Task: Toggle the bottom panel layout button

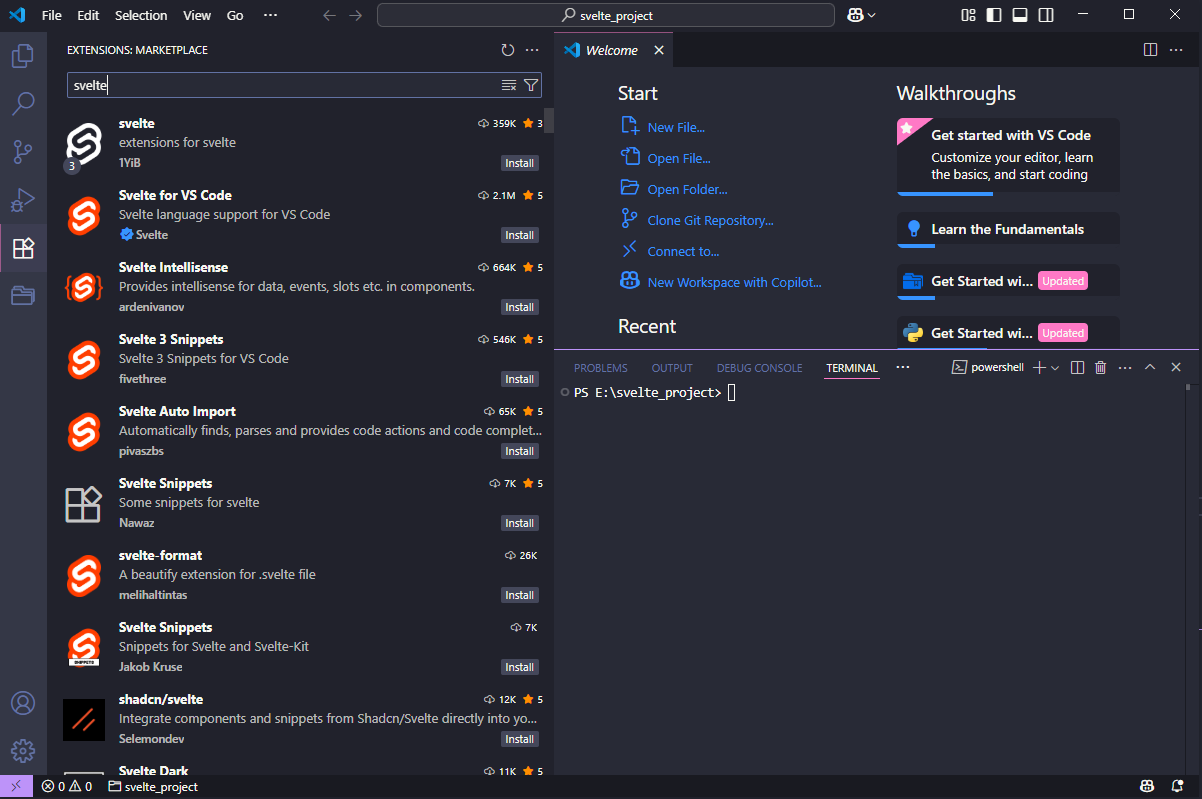Action: (1019, 15)
